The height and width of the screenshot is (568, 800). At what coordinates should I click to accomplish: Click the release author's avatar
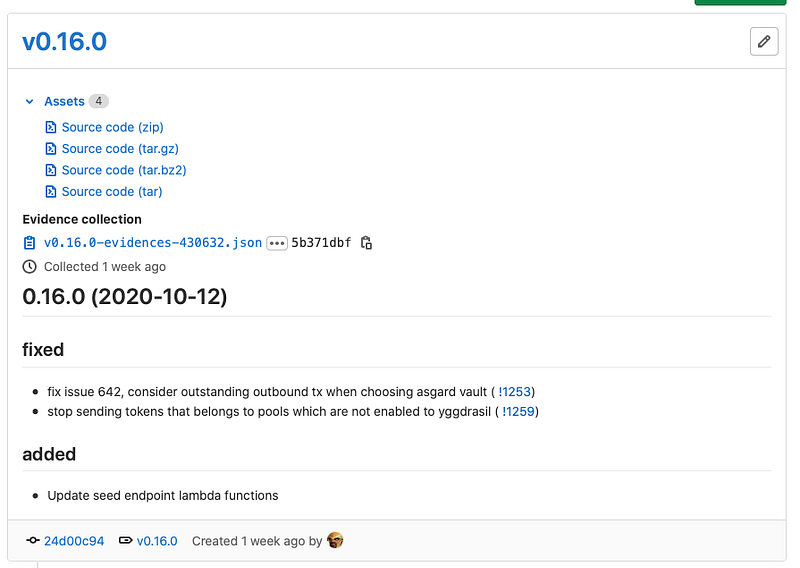pyautogui.click(x=335, y=540)
